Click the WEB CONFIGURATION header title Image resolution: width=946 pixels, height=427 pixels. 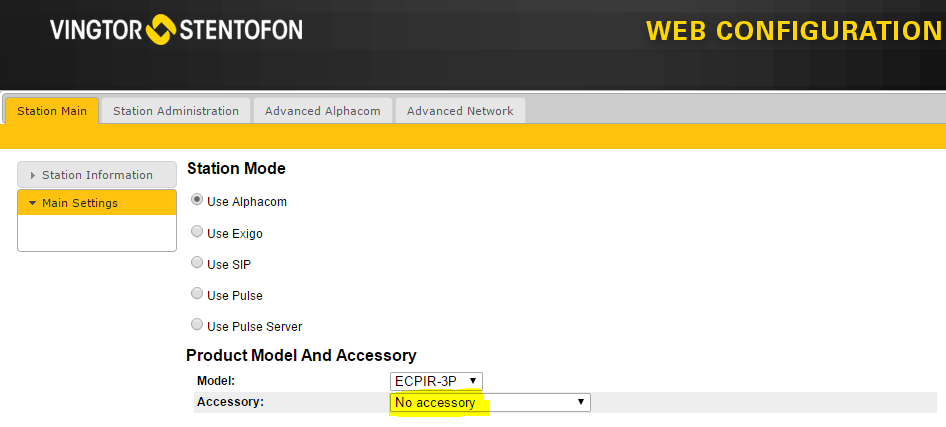click(x=794, y=31)
